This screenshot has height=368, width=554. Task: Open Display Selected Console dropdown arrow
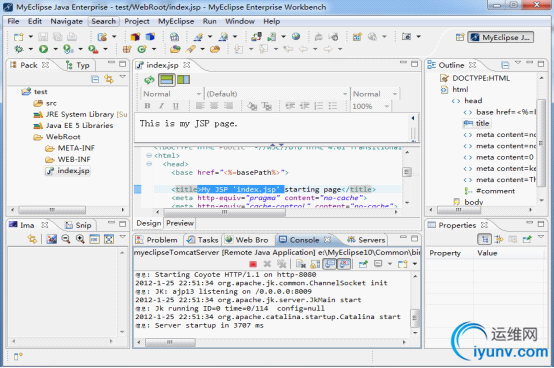(390, 264)
